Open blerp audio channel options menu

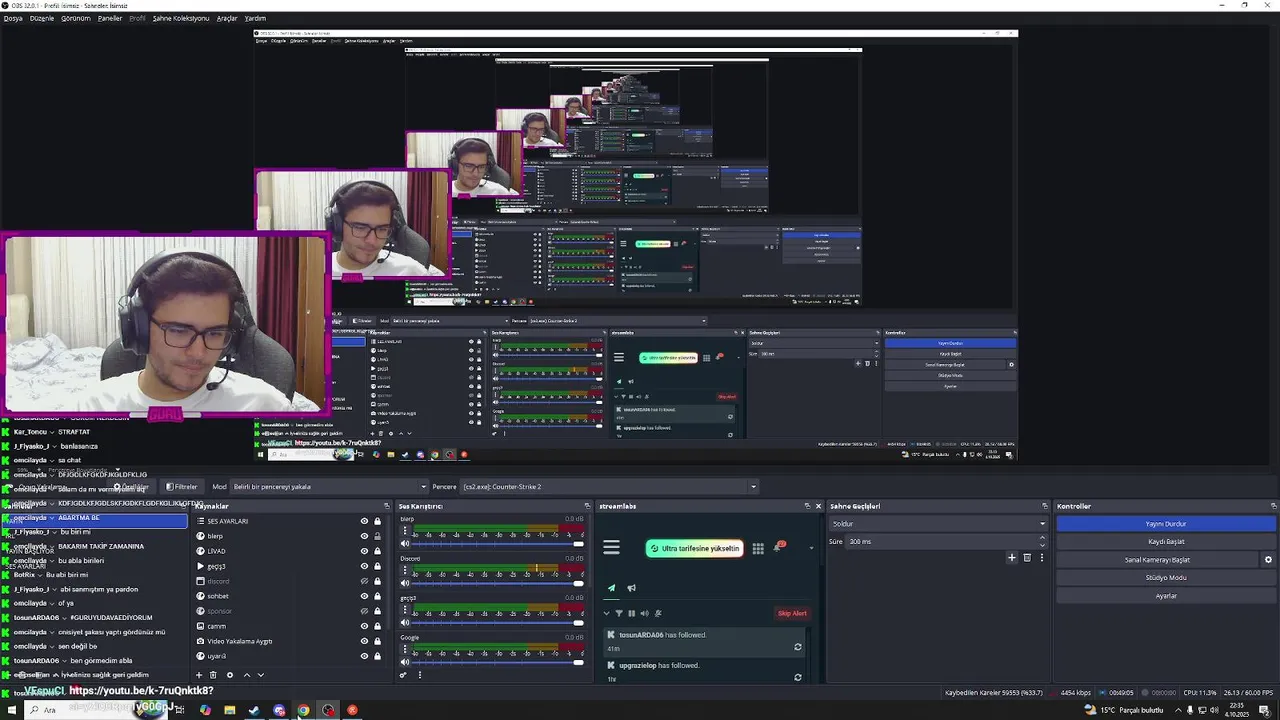tap(405, 530)
